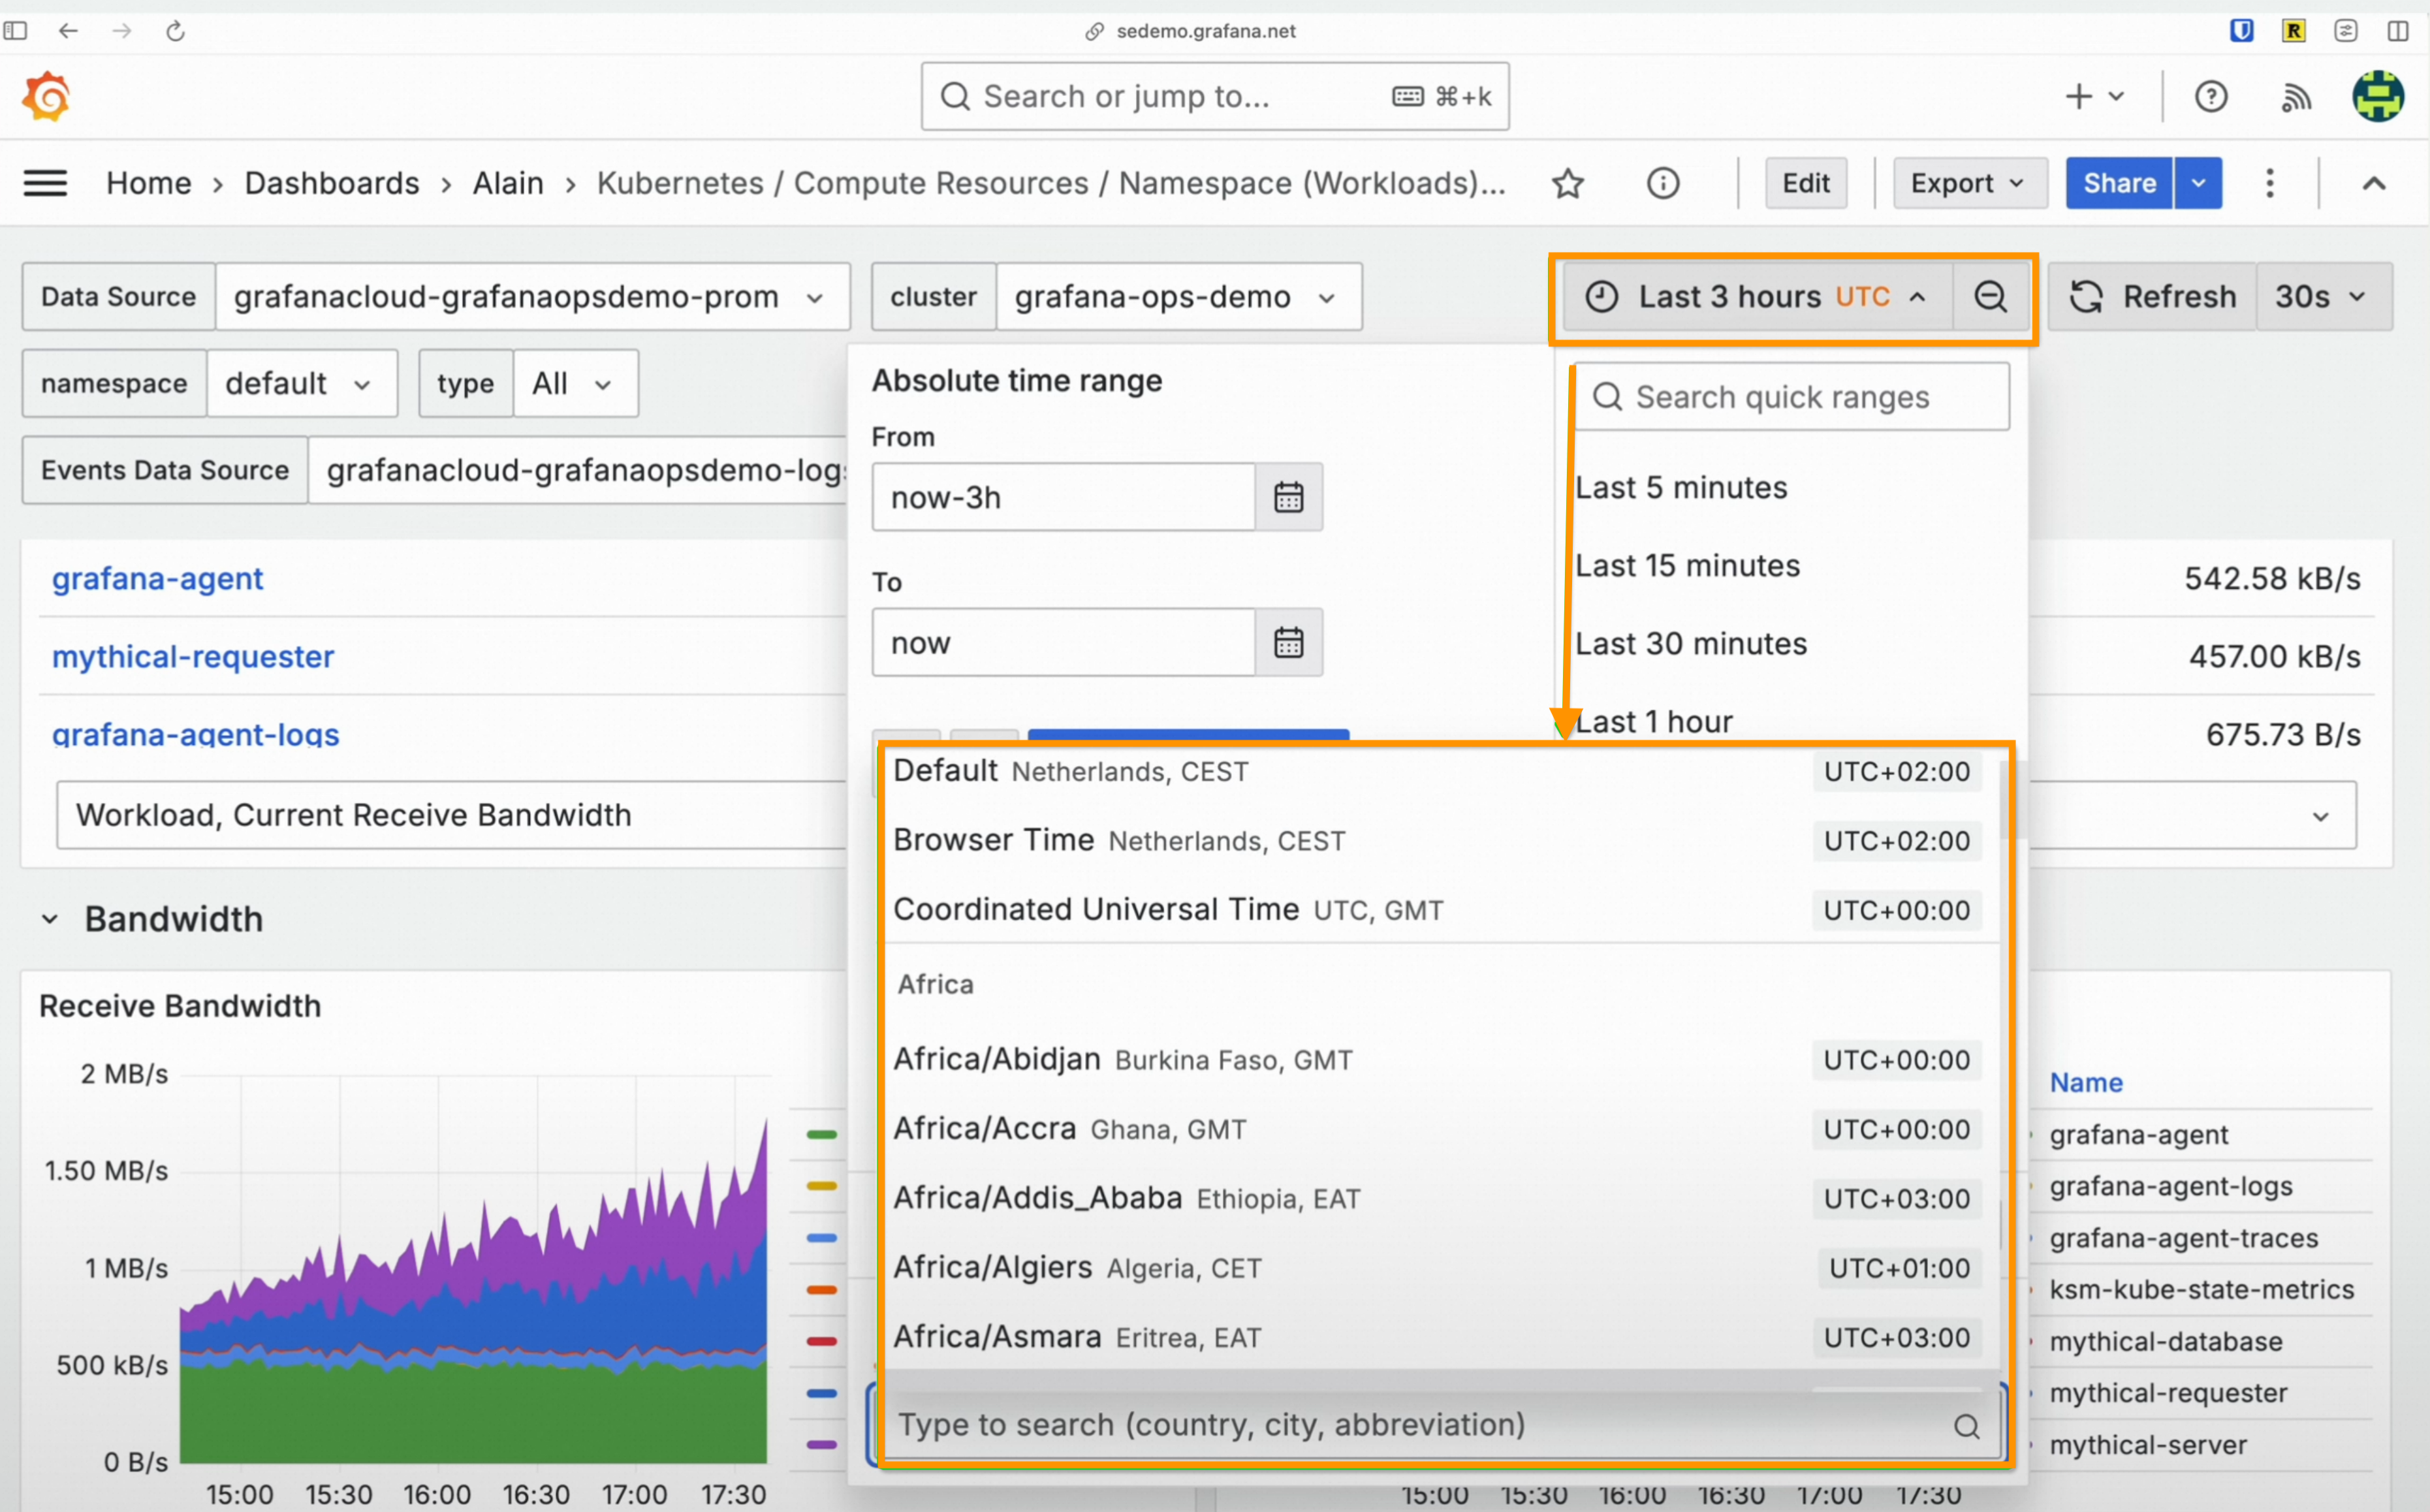Image resolution: width=2430 pixels, height=1512 pixels.
Task: Open the Export dropdown menu
Action: point(1968,184)
